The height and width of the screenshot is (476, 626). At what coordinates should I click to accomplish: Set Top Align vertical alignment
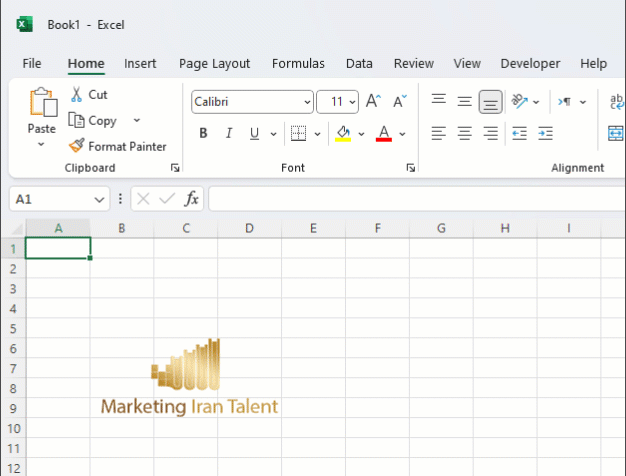point(439,100)
